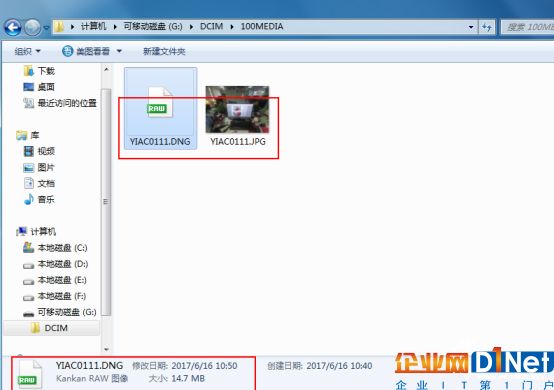
Task: Click 新建文件夹 button
Action: pyautogui.click(x=164, y=52)
